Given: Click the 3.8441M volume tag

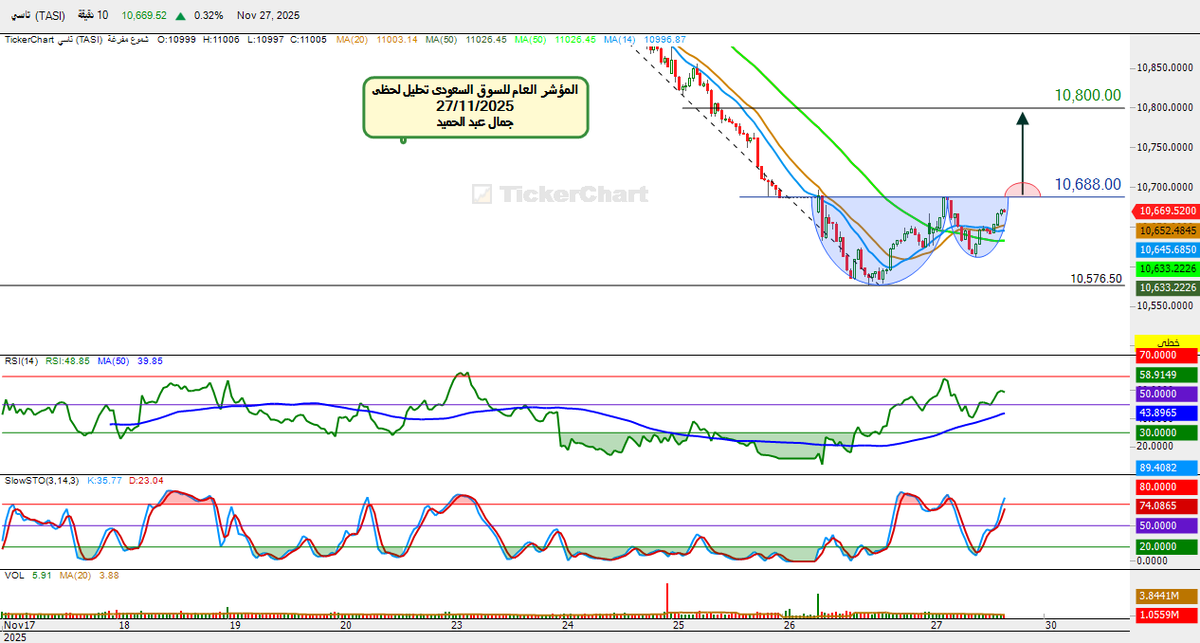Looking at the screenshot, I should pyautogui.click(x=1166, y=594).
